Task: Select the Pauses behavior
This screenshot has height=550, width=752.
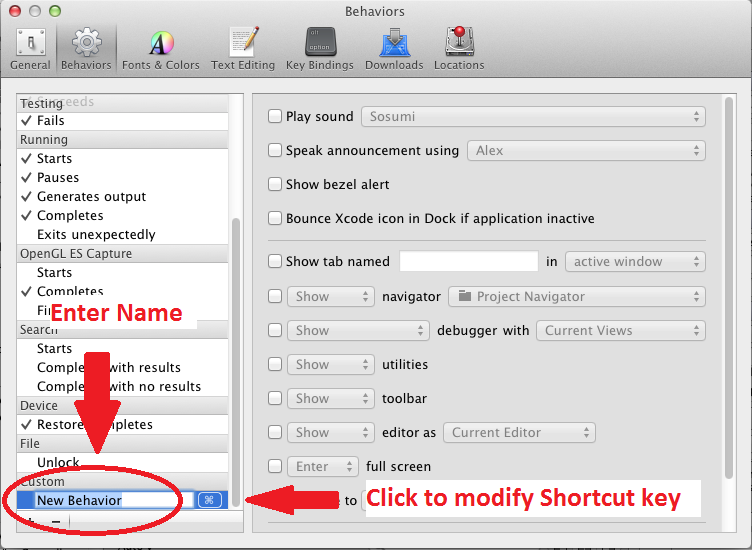Action: click(122, 177)
